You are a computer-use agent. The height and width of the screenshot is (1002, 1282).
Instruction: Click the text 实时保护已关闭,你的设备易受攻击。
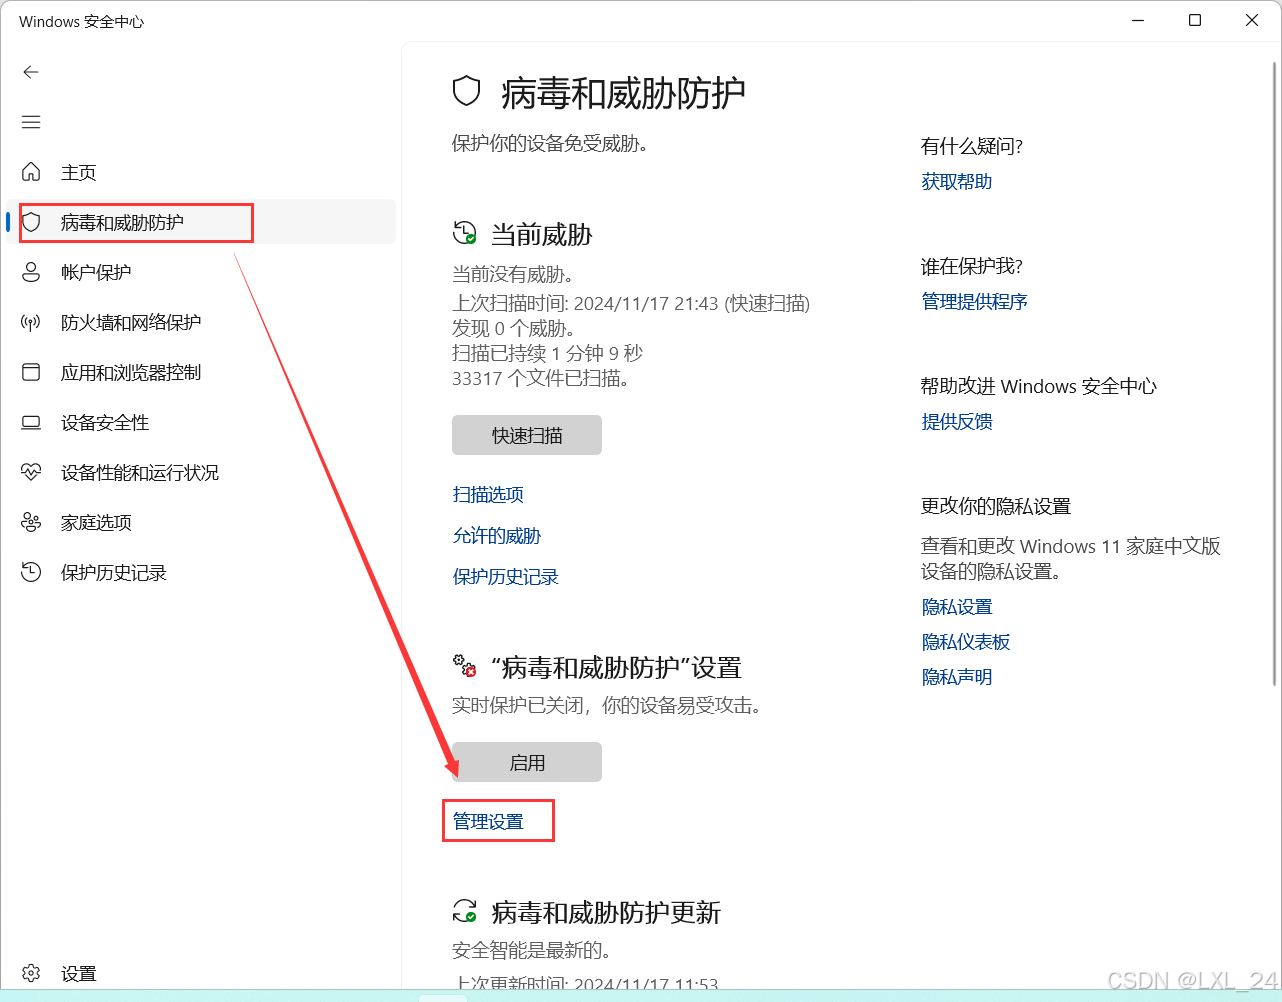pyautogui.click(x=609, y=705)
